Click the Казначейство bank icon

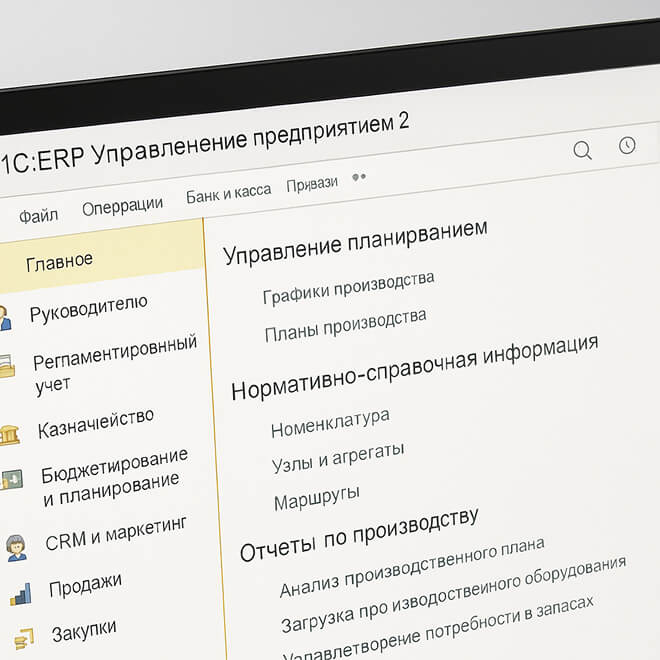[x=9, y=435]
